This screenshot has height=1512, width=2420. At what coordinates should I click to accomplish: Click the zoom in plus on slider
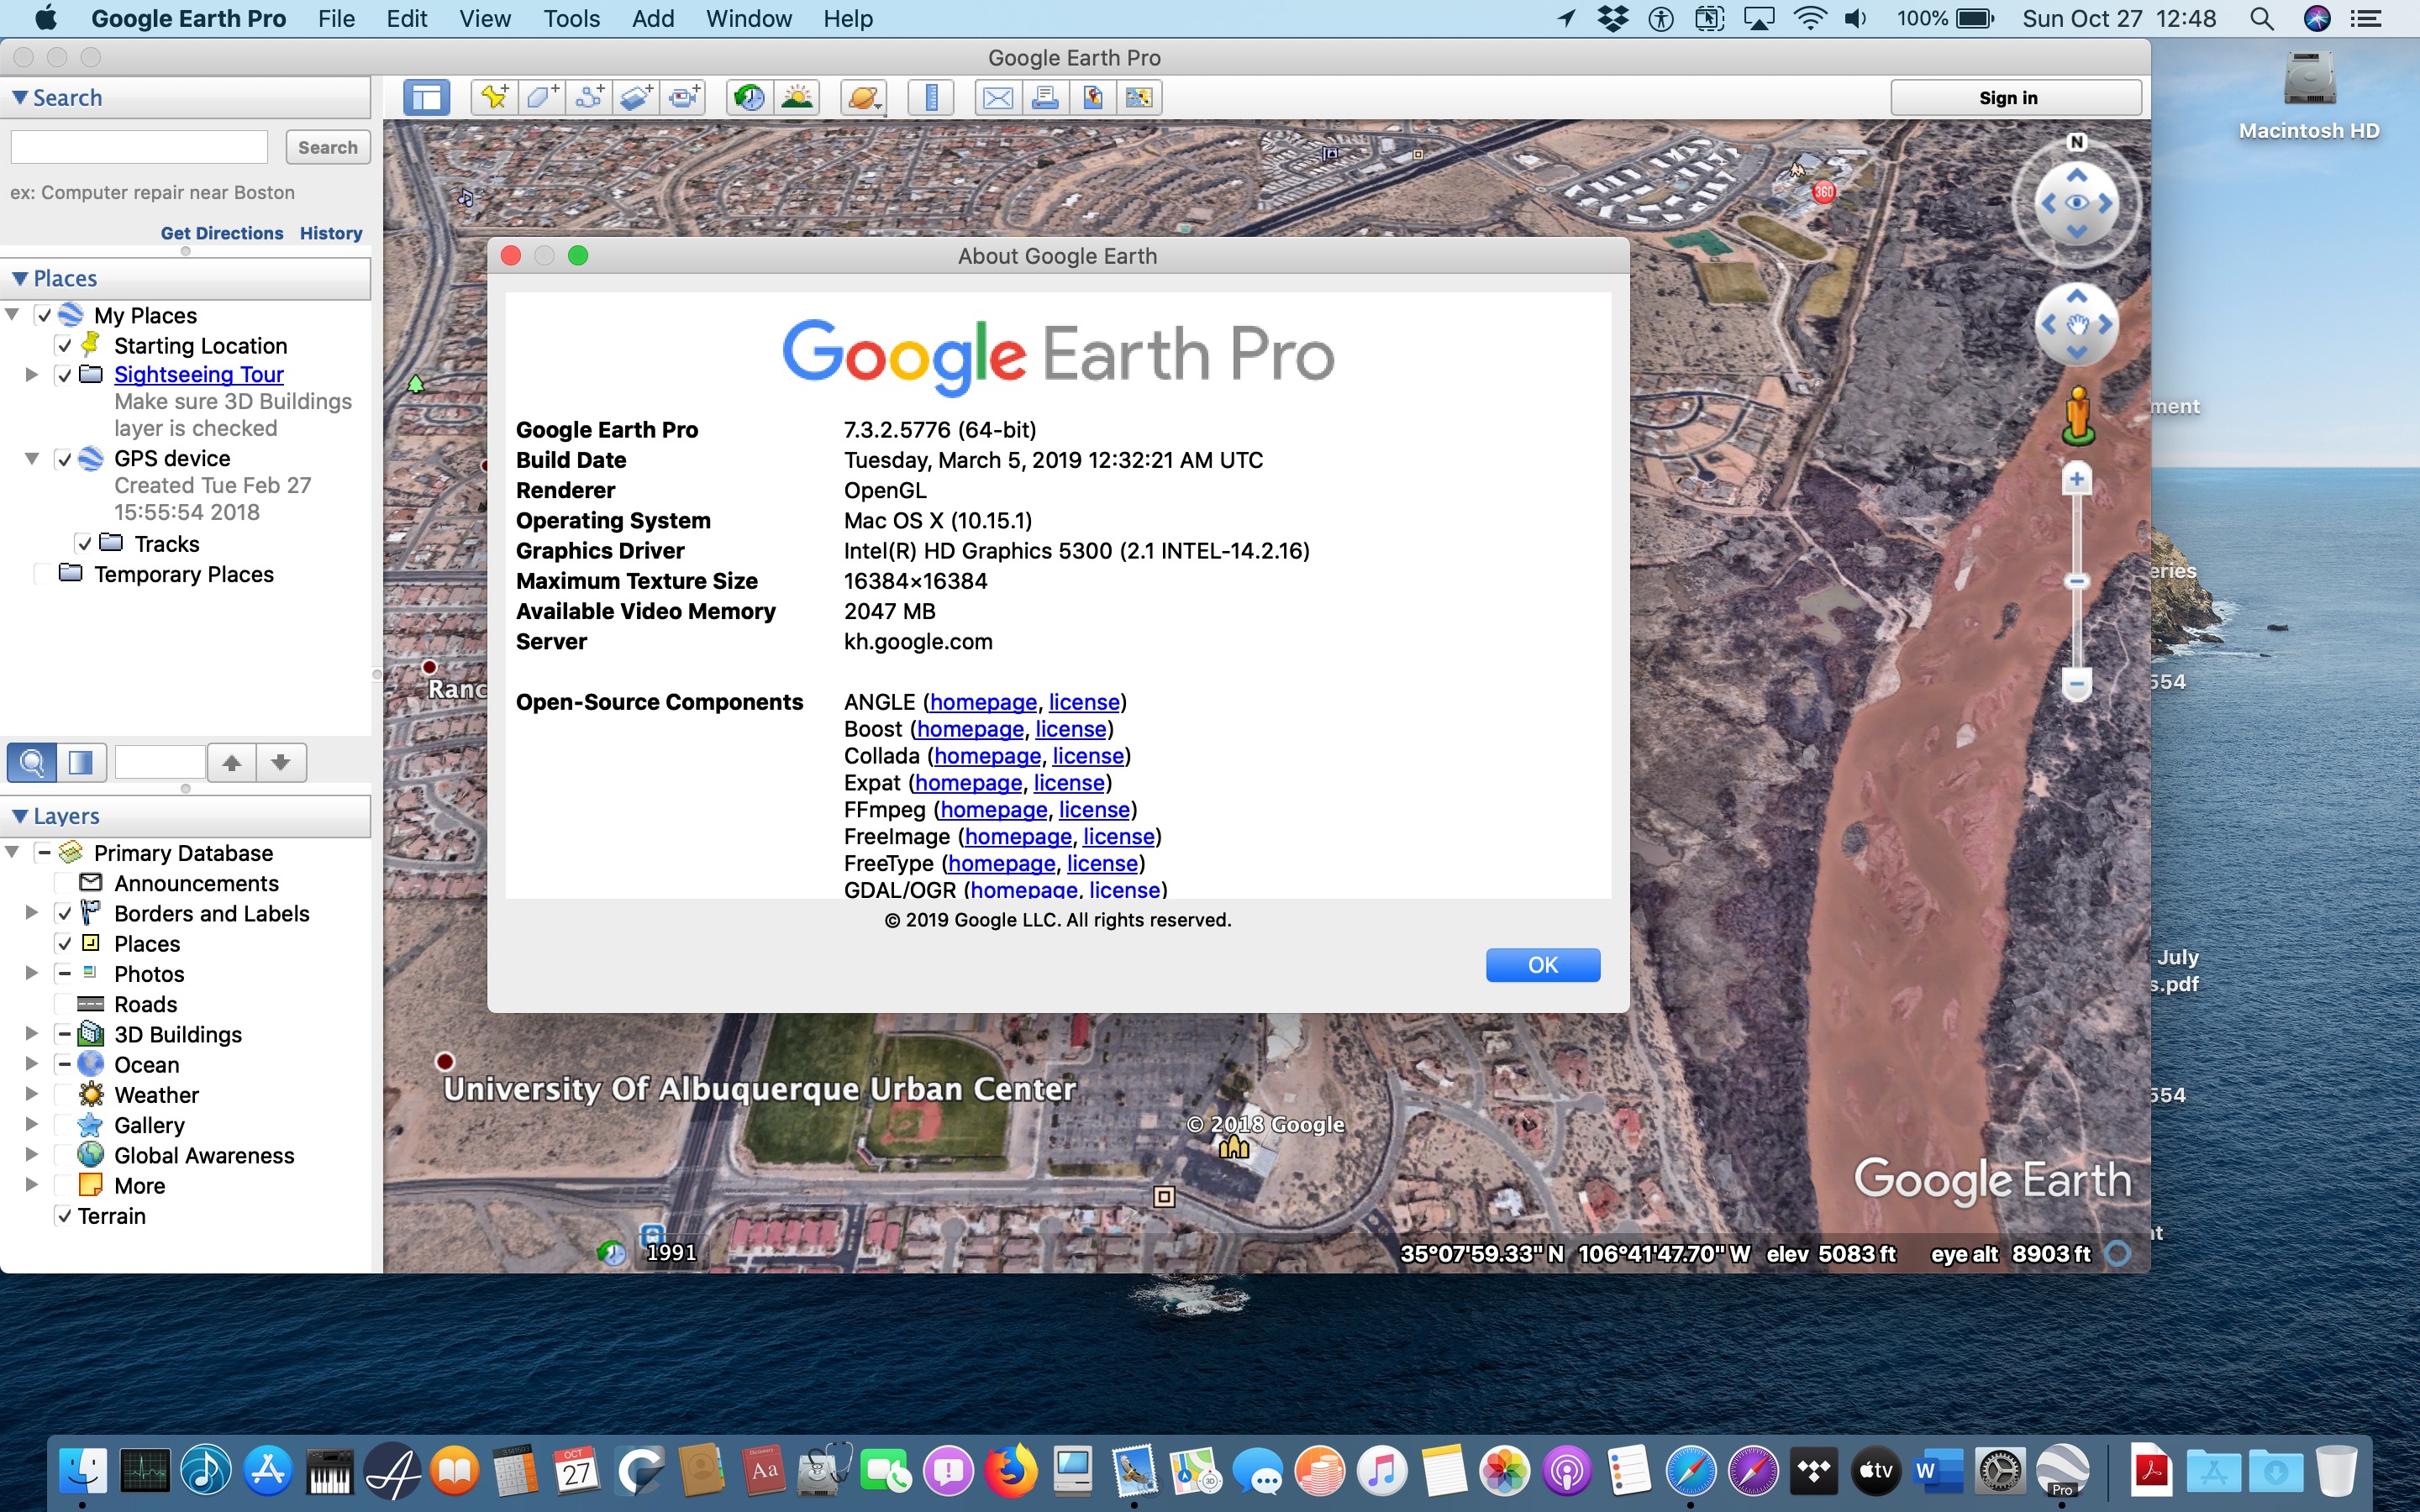2076,480
